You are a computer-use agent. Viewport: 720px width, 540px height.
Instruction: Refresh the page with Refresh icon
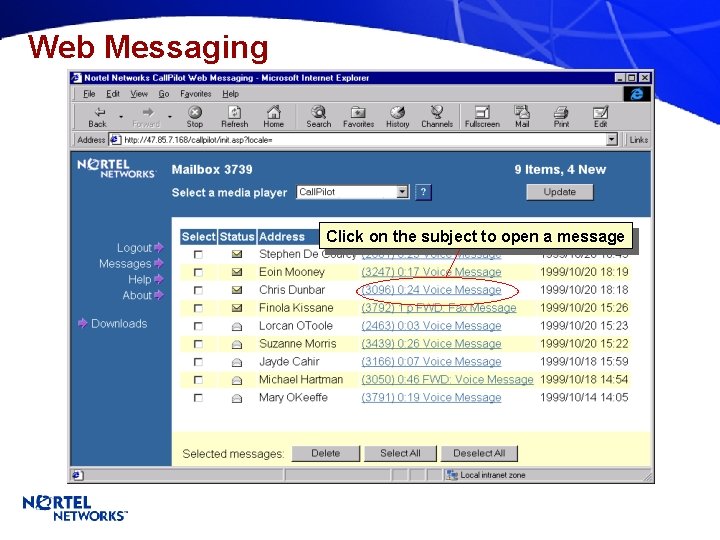click(235, 117)
